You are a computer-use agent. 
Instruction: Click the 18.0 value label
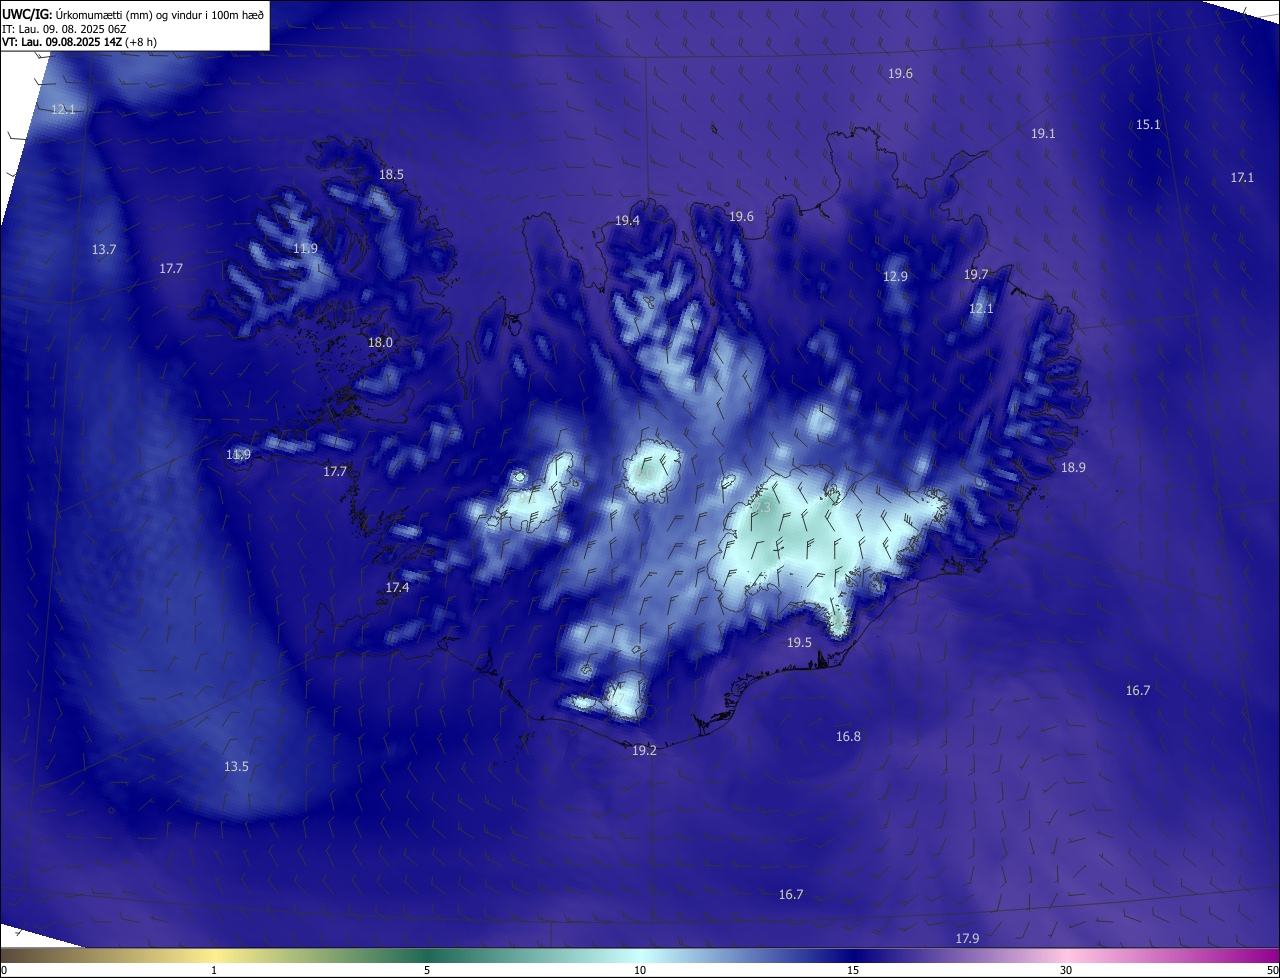[380, 342]
